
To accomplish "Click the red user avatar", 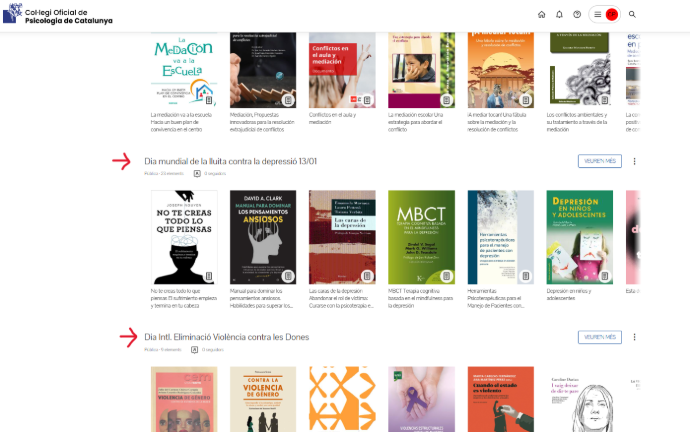I will (x=611, y=15).
